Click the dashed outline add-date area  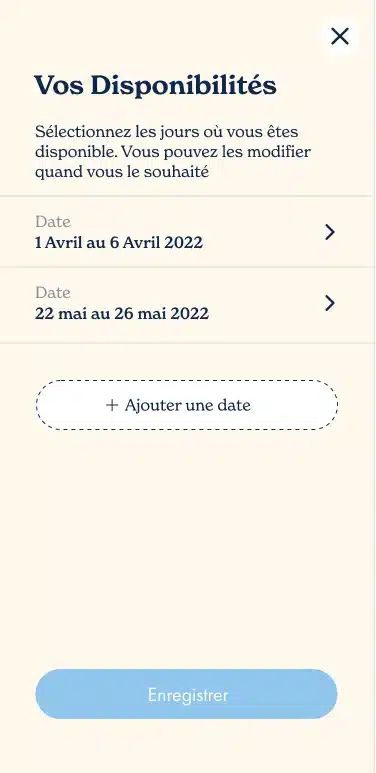point(187,405)
